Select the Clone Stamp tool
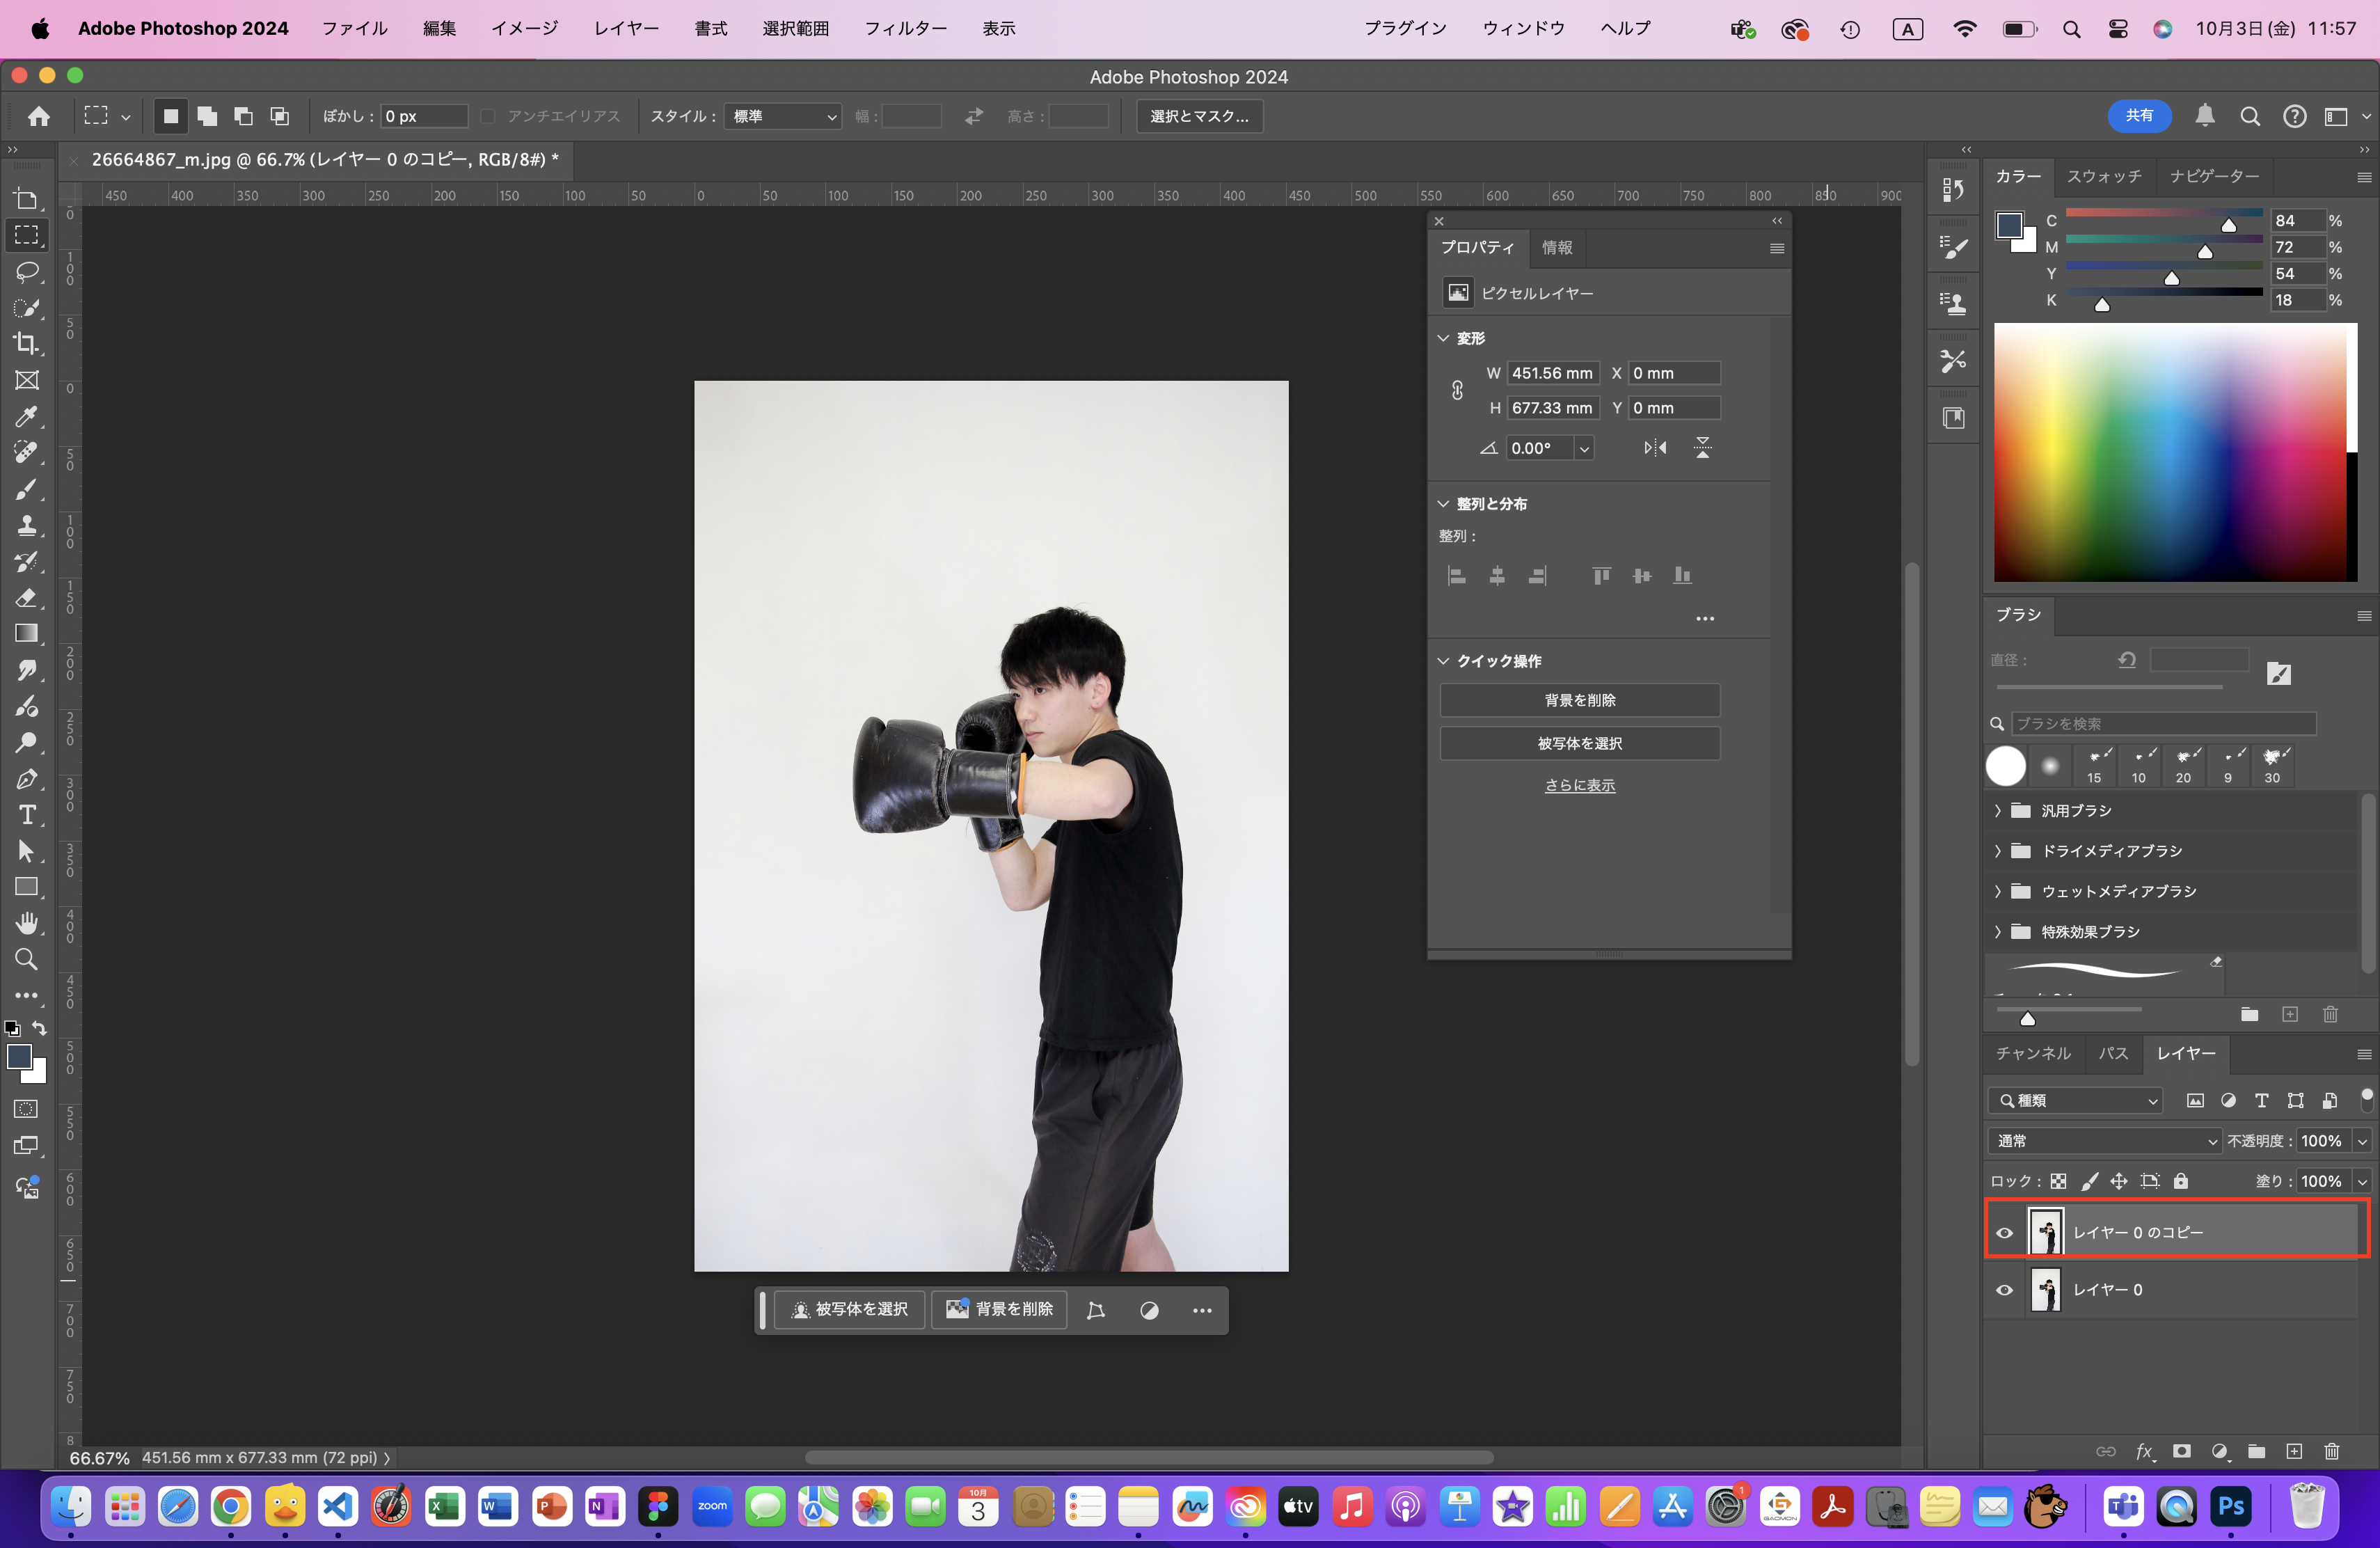The width and height of the screenshot is (2380, 1548). coord(27,525)
